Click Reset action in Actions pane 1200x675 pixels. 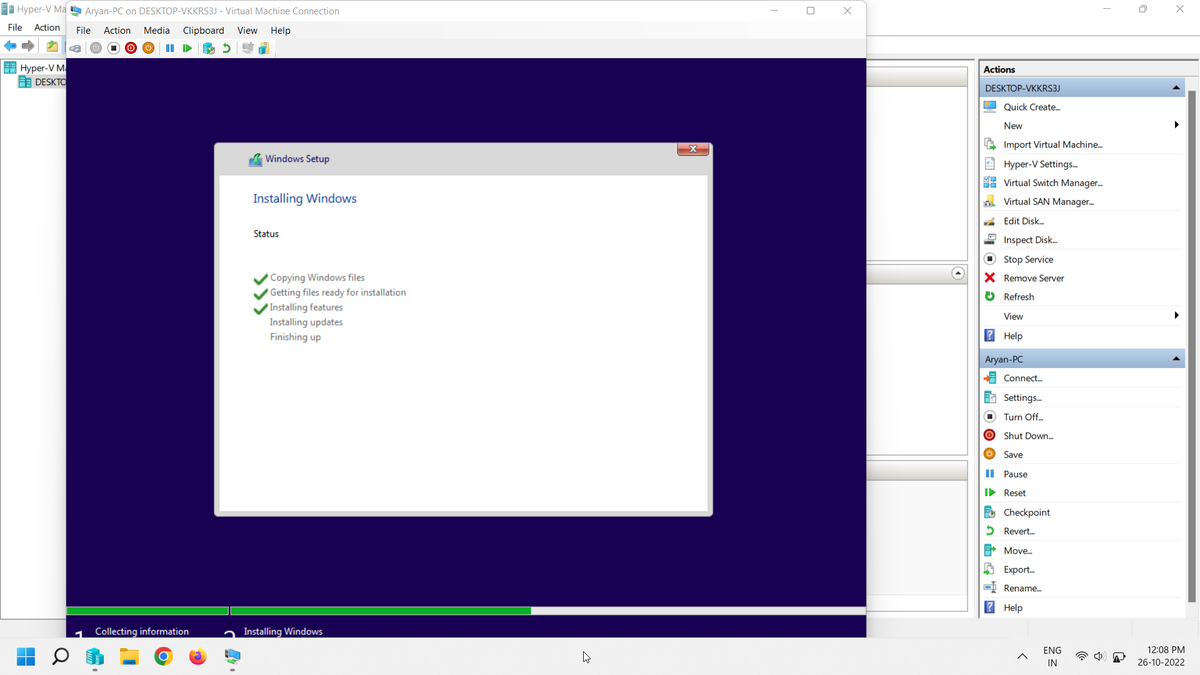point(1015,493)
